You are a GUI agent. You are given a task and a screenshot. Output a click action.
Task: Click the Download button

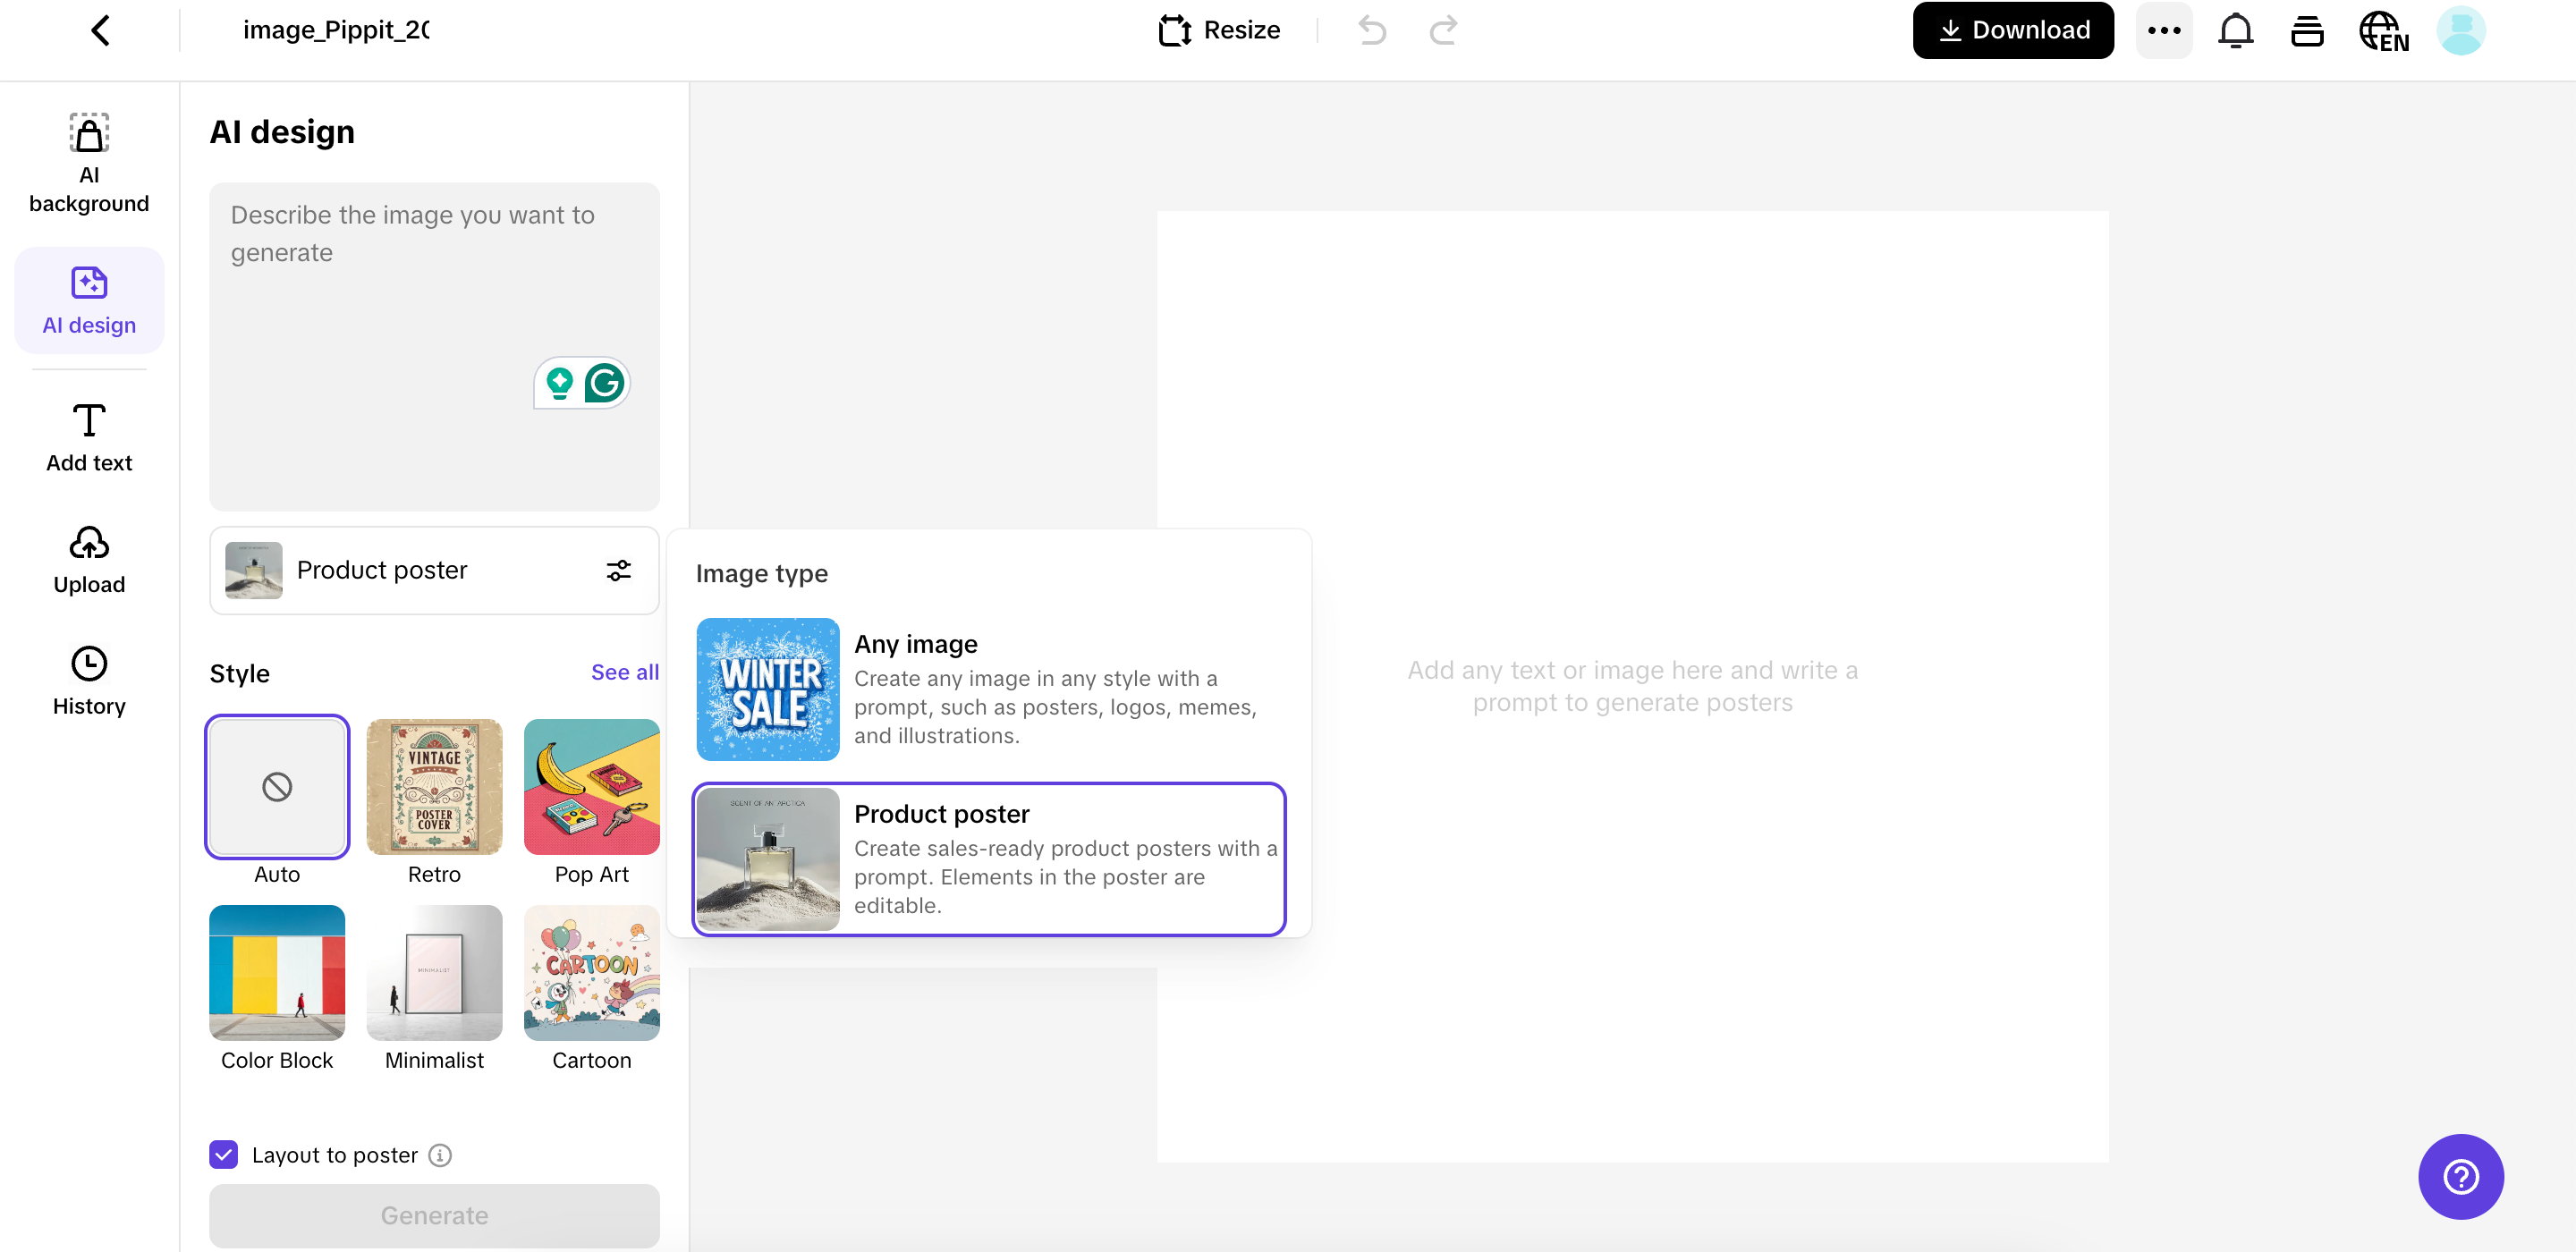2012,30
